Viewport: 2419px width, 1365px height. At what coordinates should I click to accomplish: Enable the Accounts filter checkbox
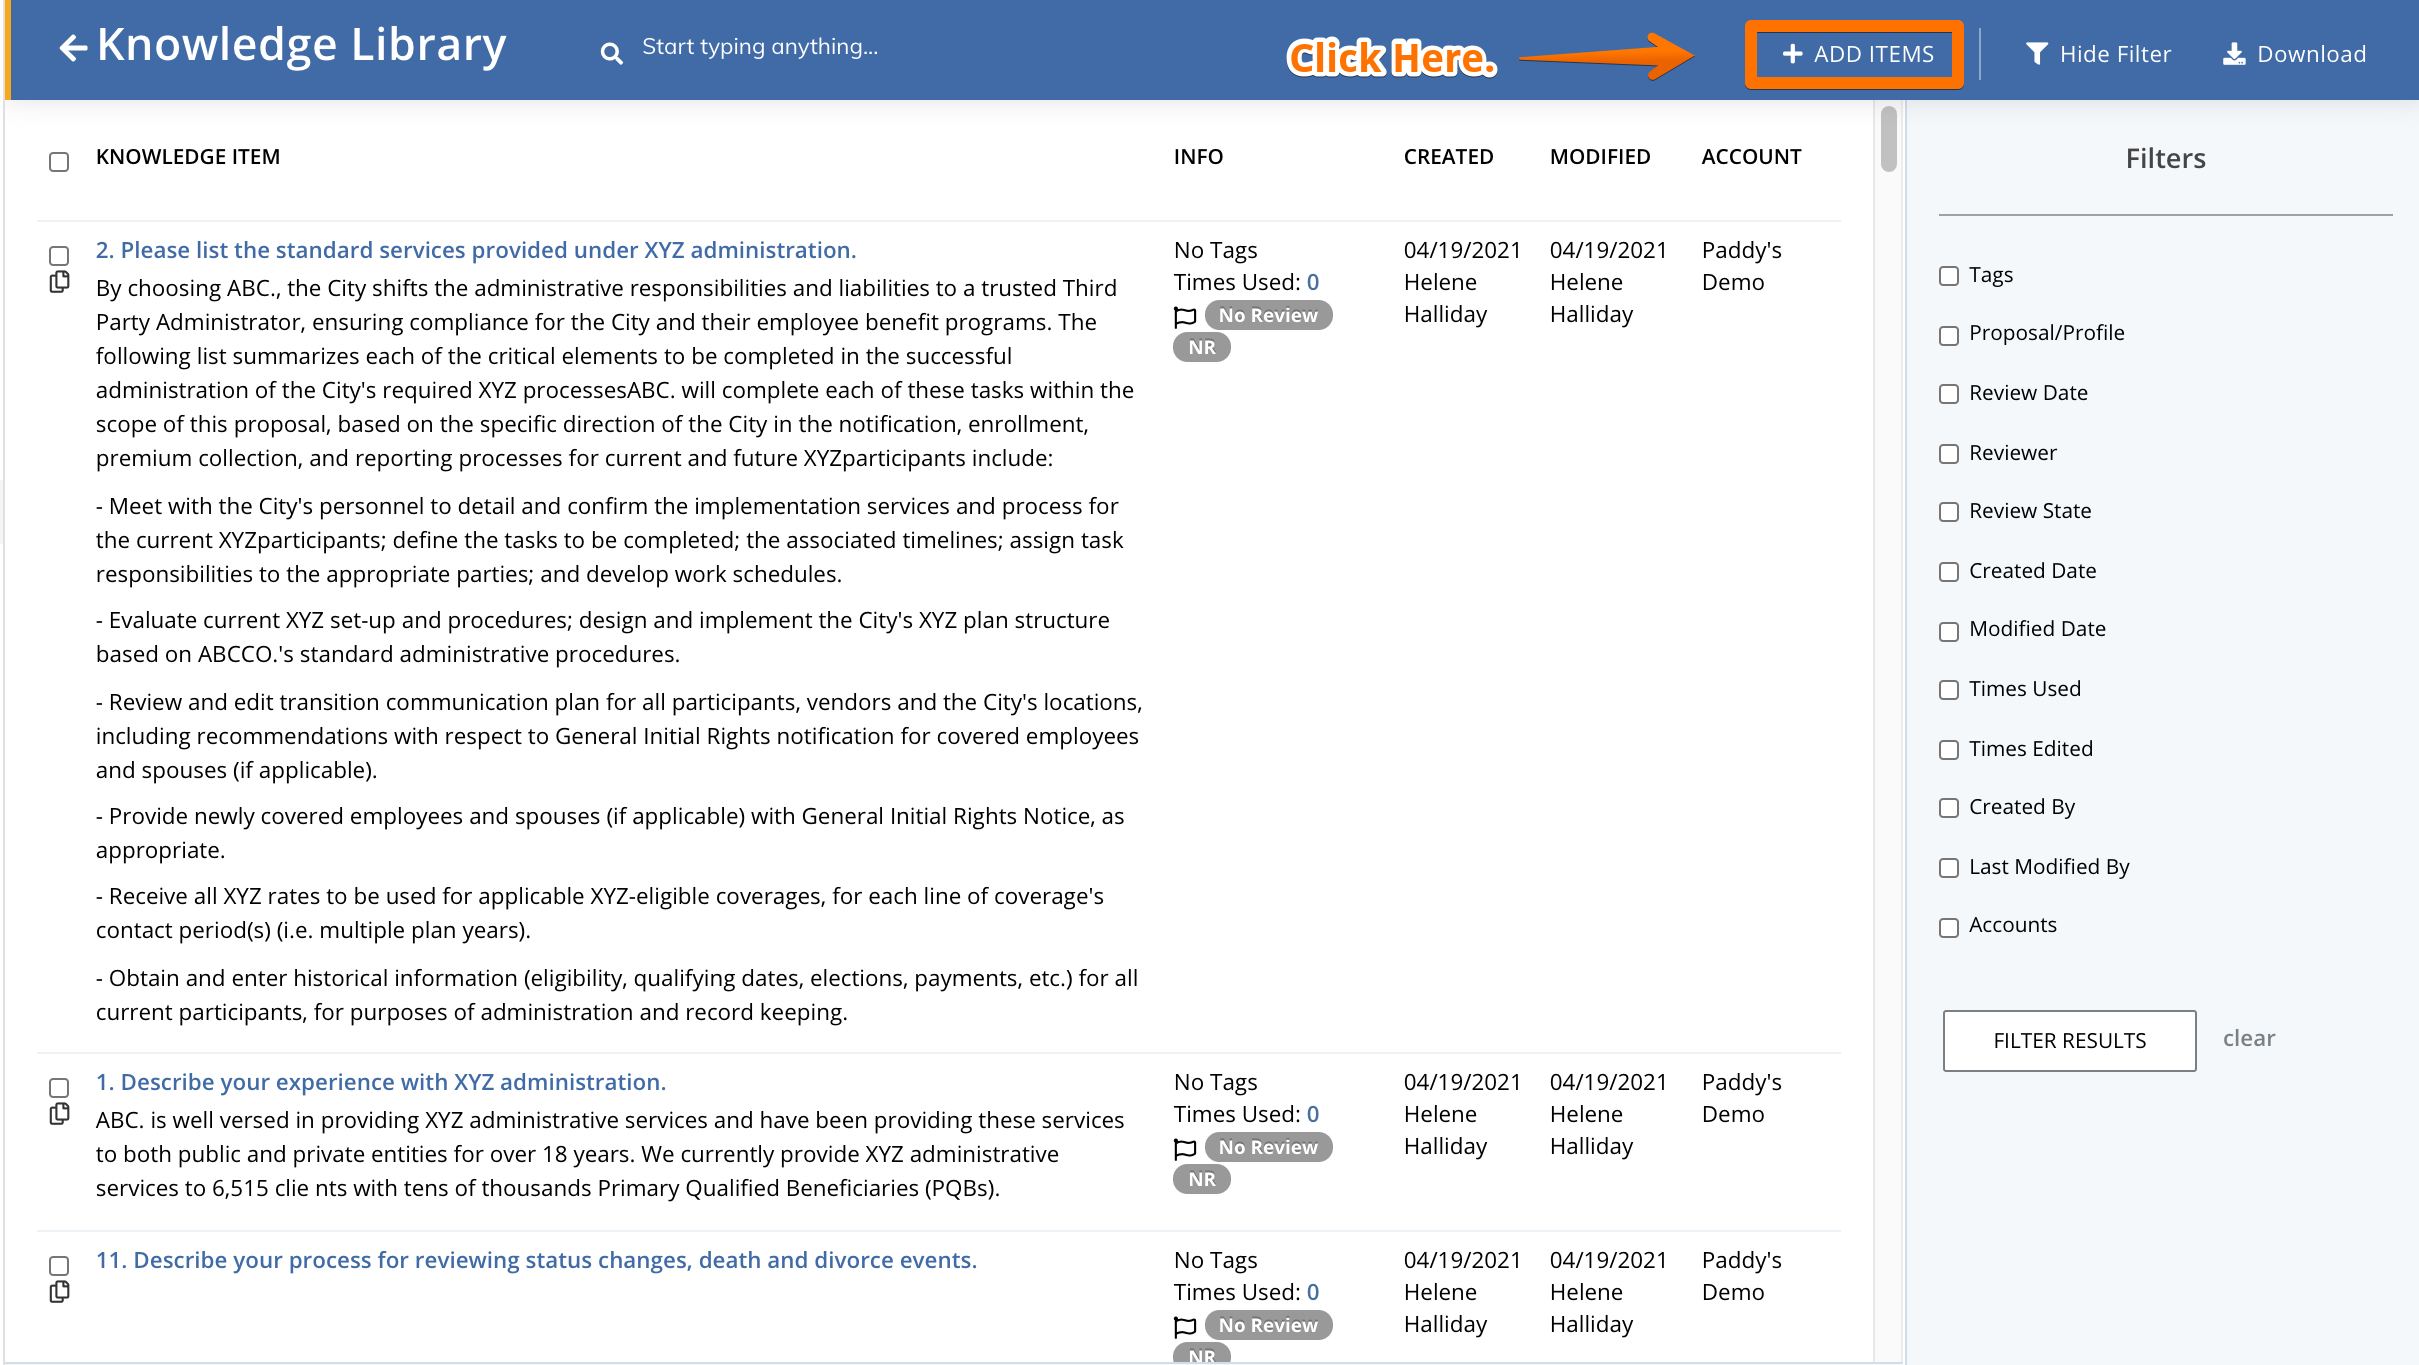click(1949, 927)
